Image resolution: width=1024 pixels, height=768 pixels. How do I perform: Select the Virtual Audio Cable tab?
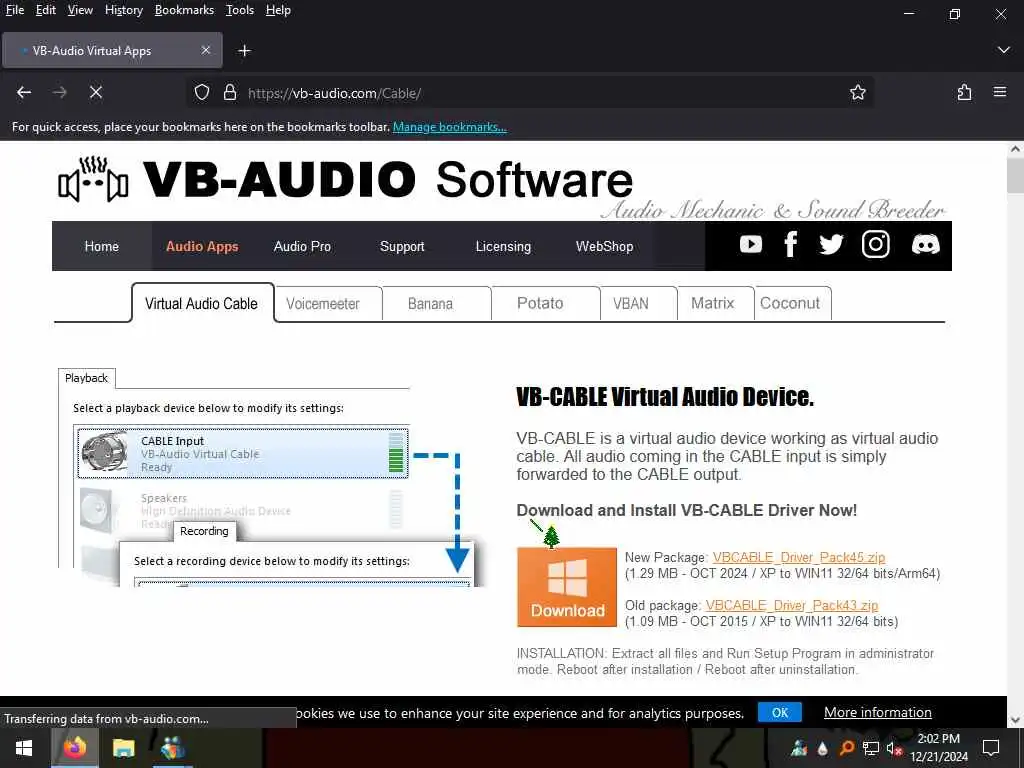202,303
